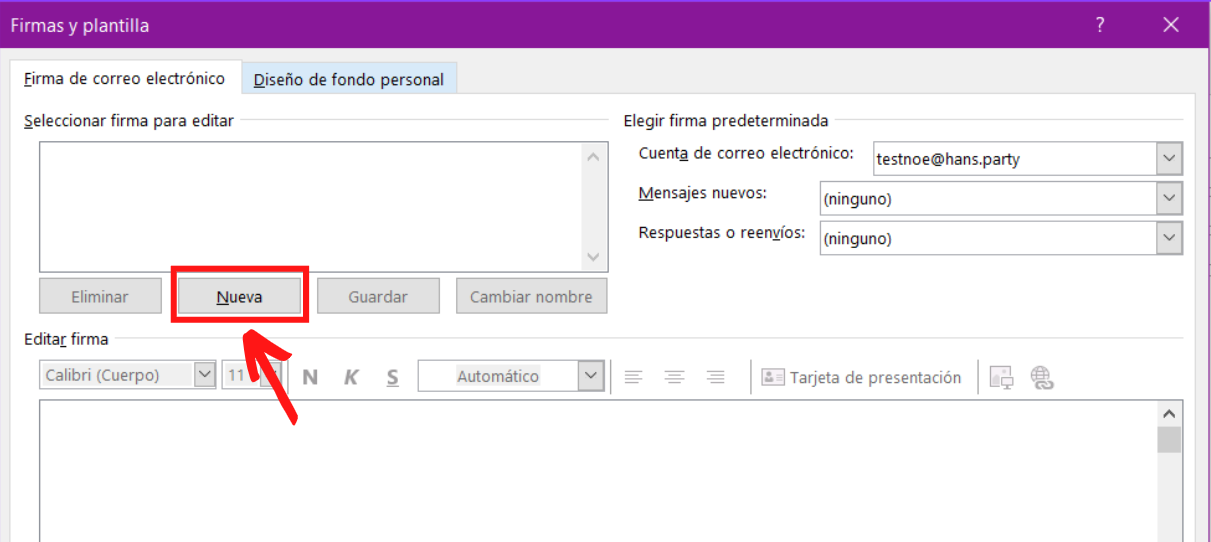Select Firma de correo electrónico tab

(x=125, y=79)
